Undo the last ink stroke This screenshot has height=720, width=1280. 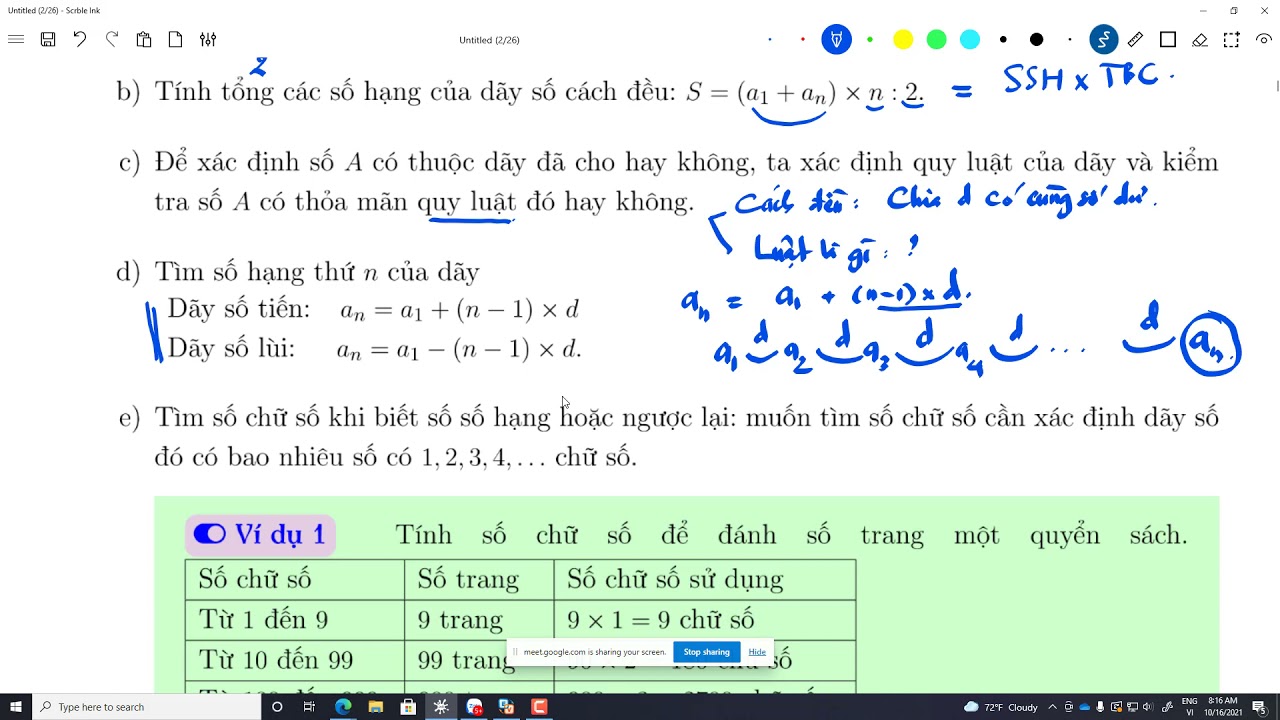(80, 40)
